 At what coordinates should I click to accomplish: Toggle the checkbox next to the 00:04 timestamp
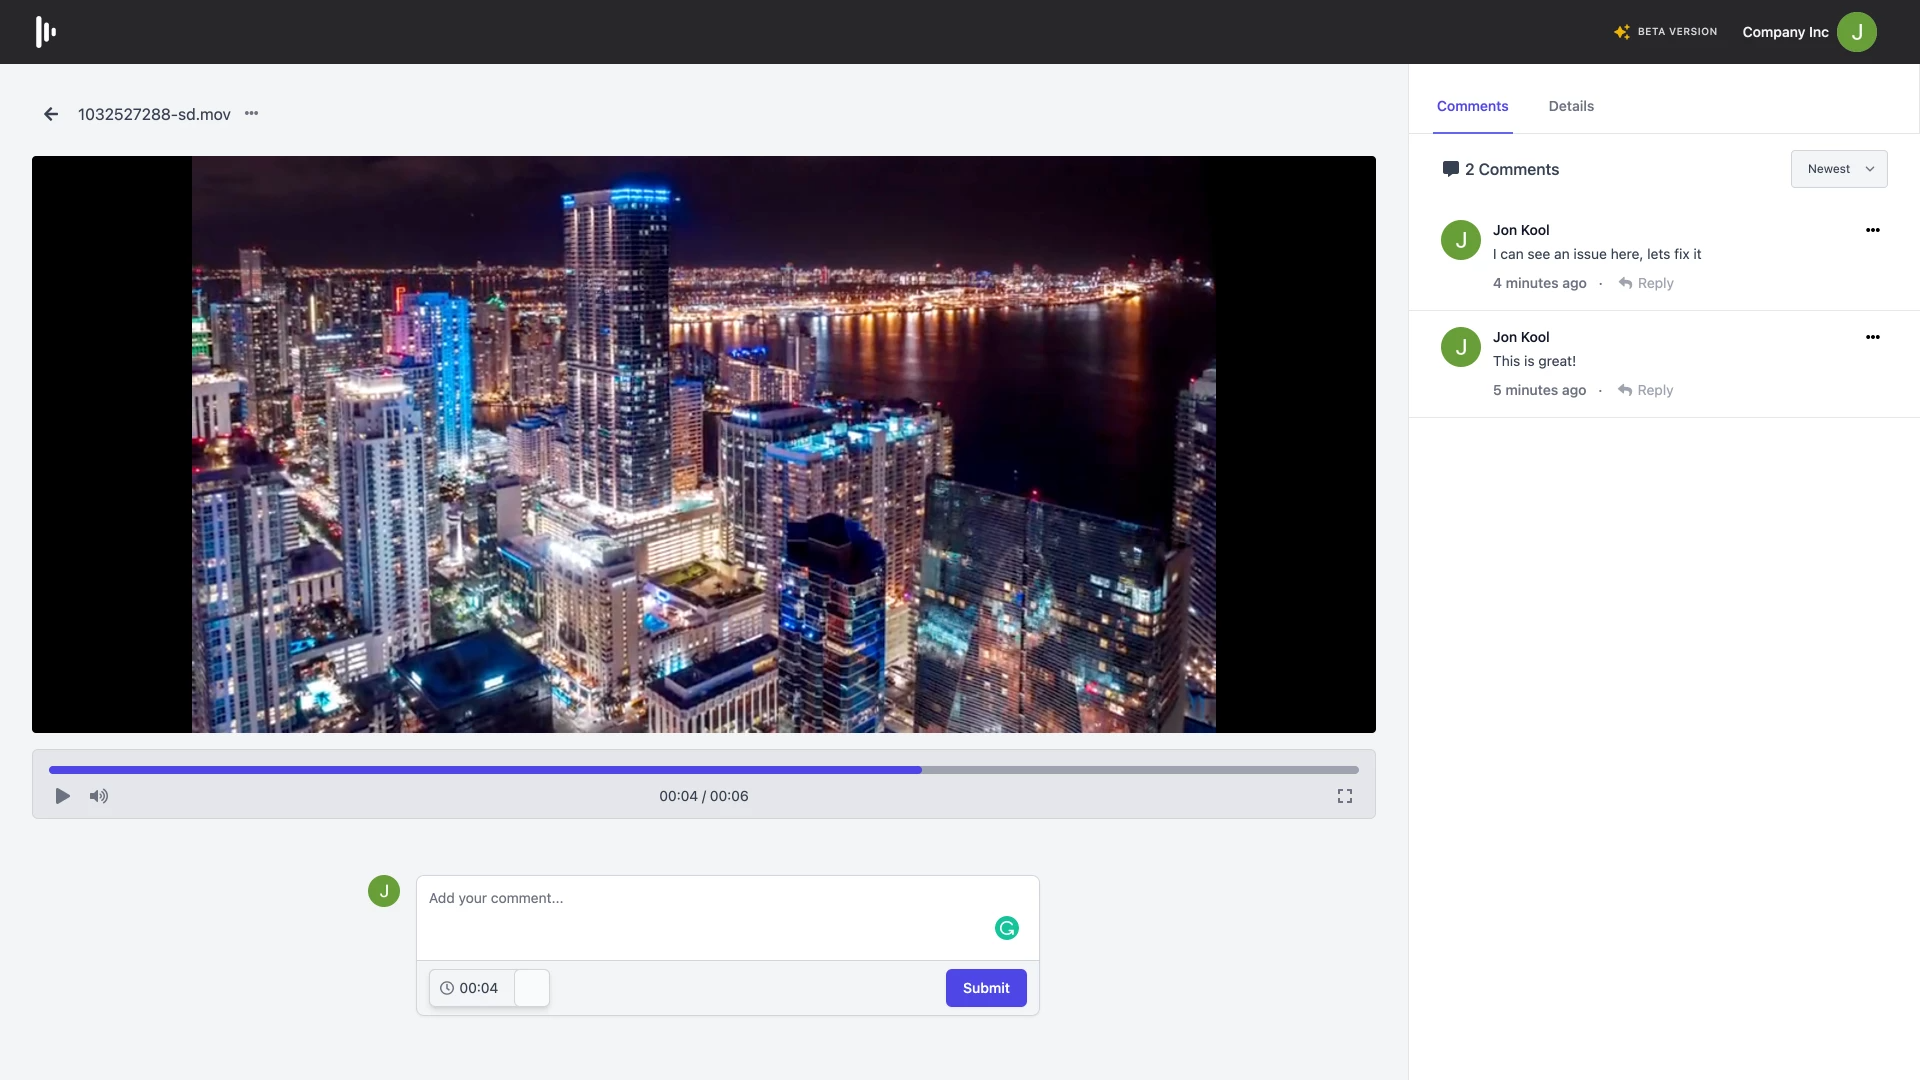click(x=532, y=988)
